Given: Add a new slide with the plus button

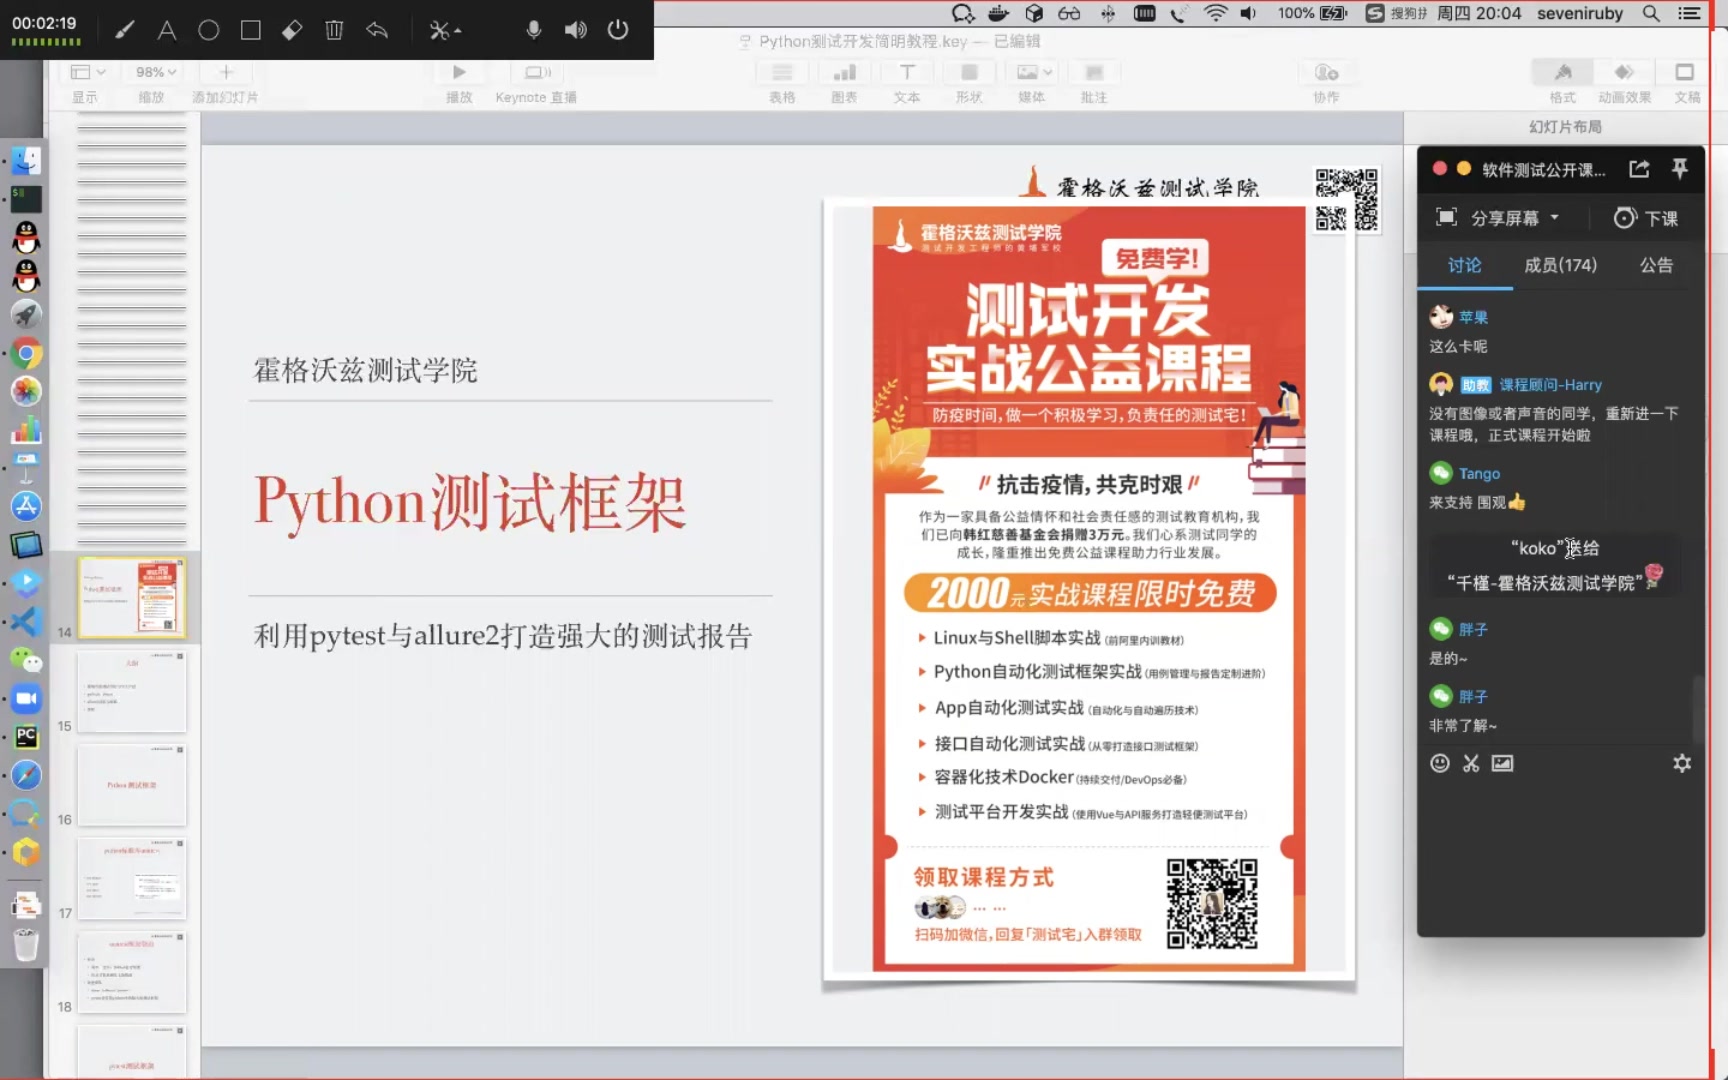Looking at the screenshot, I should point(226,72).
